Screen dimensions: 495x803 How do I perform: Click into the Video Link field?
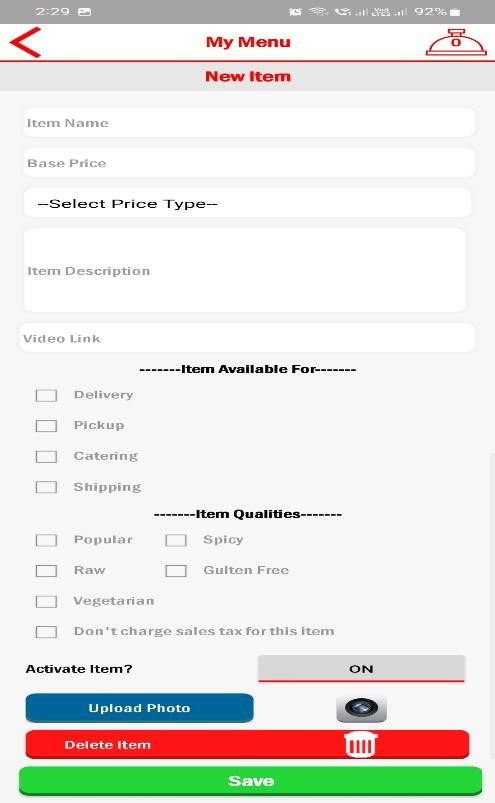(247, 338)
